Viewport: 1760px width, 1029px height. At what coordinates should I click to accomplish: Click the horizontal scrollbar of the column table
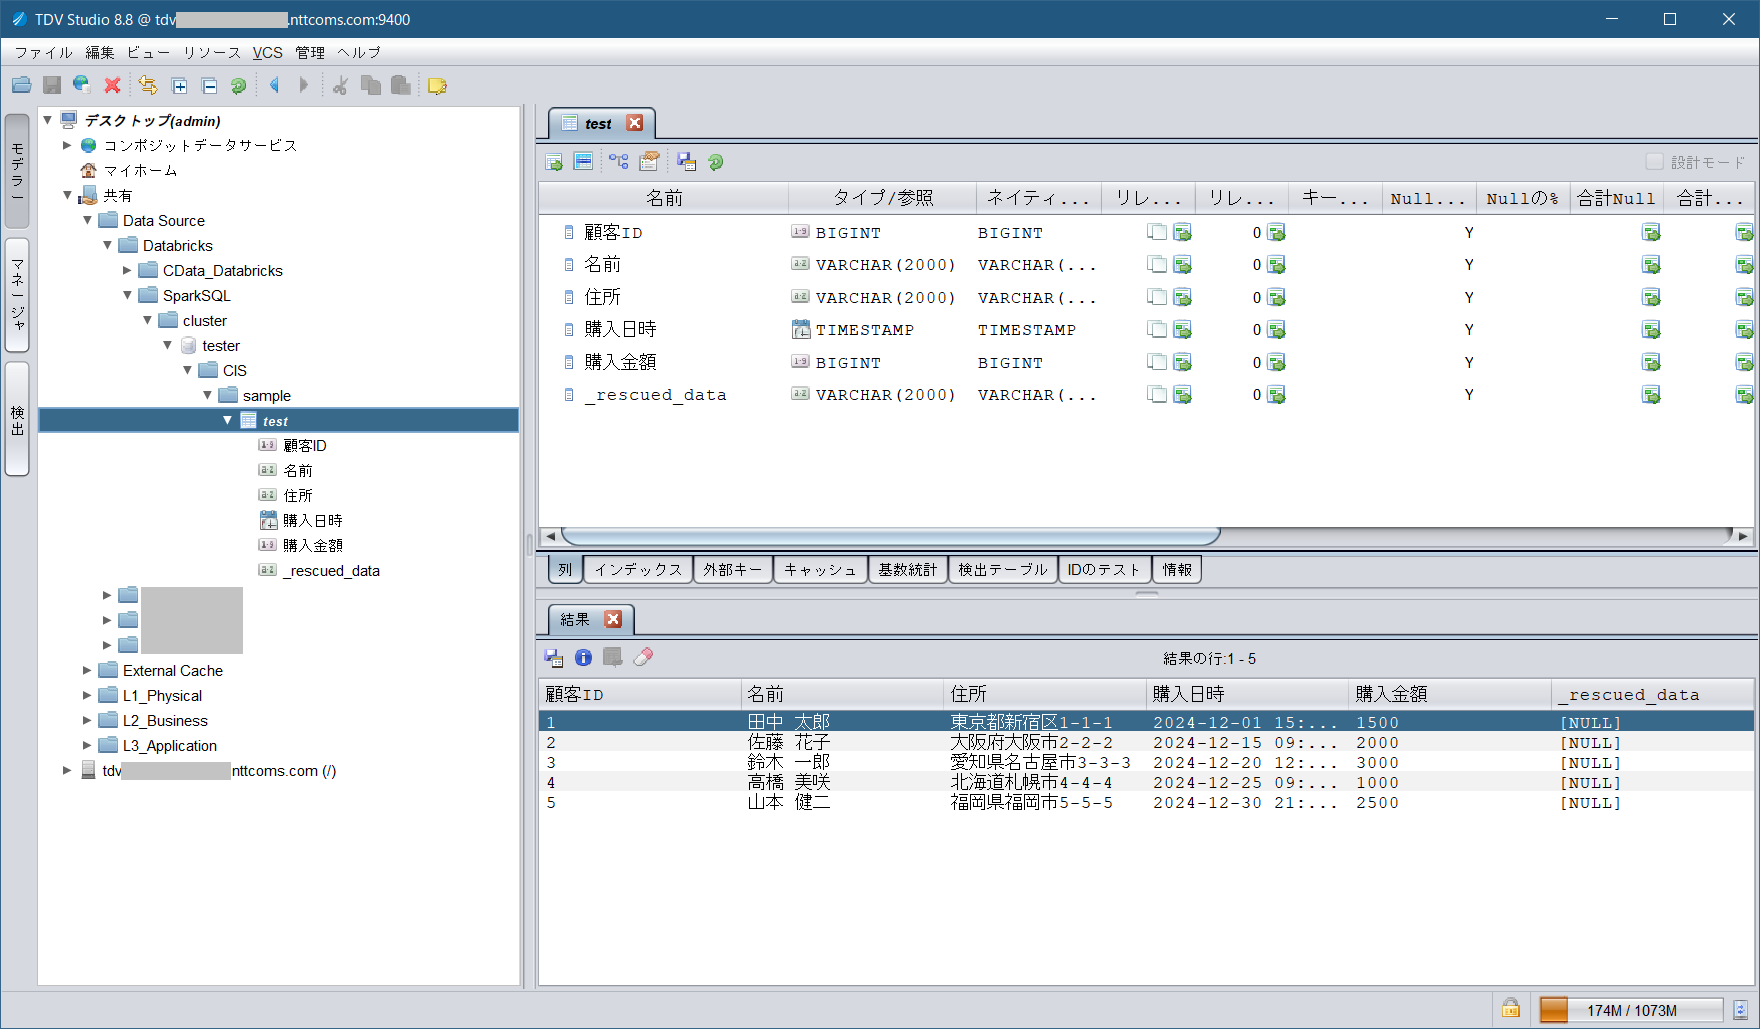coord(890,536)
